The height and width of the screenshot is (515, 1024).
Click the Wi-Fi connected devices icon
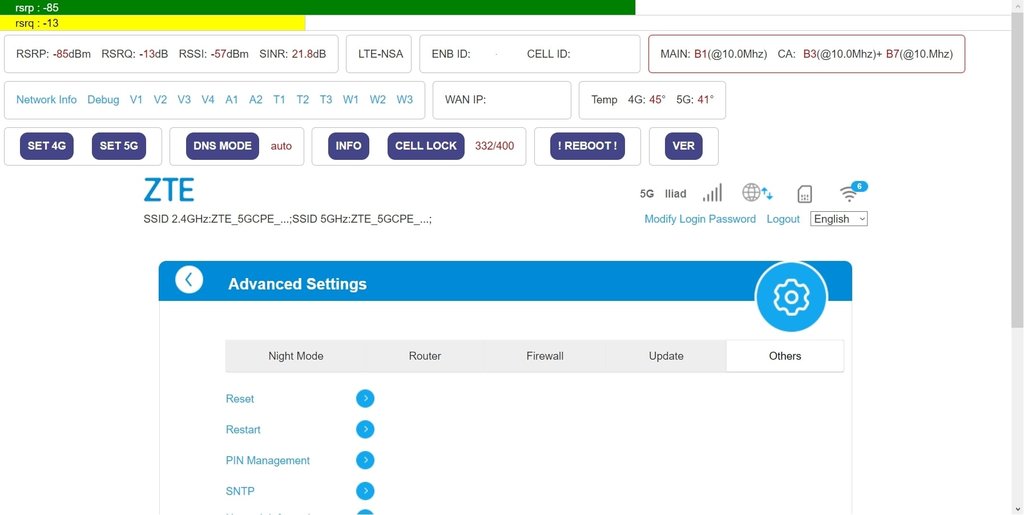(x=851, y=193)
